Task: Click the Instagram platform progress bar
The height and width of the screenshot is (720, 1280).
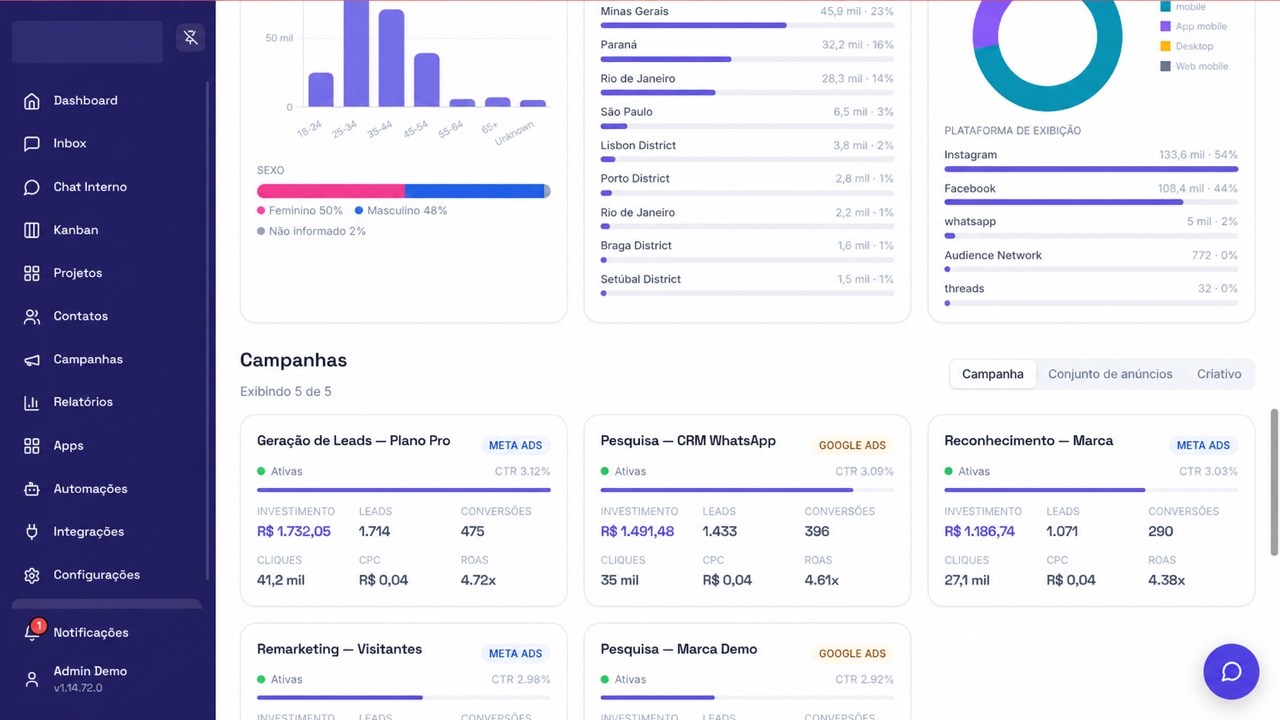Action: pos(1091,169)
